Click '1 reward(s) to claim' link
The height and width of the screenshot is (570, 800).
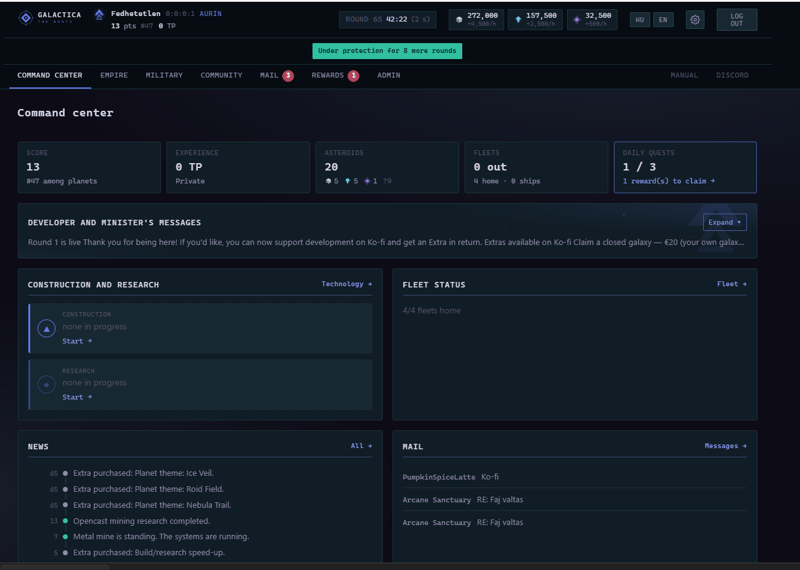click(x=668, y=181)
